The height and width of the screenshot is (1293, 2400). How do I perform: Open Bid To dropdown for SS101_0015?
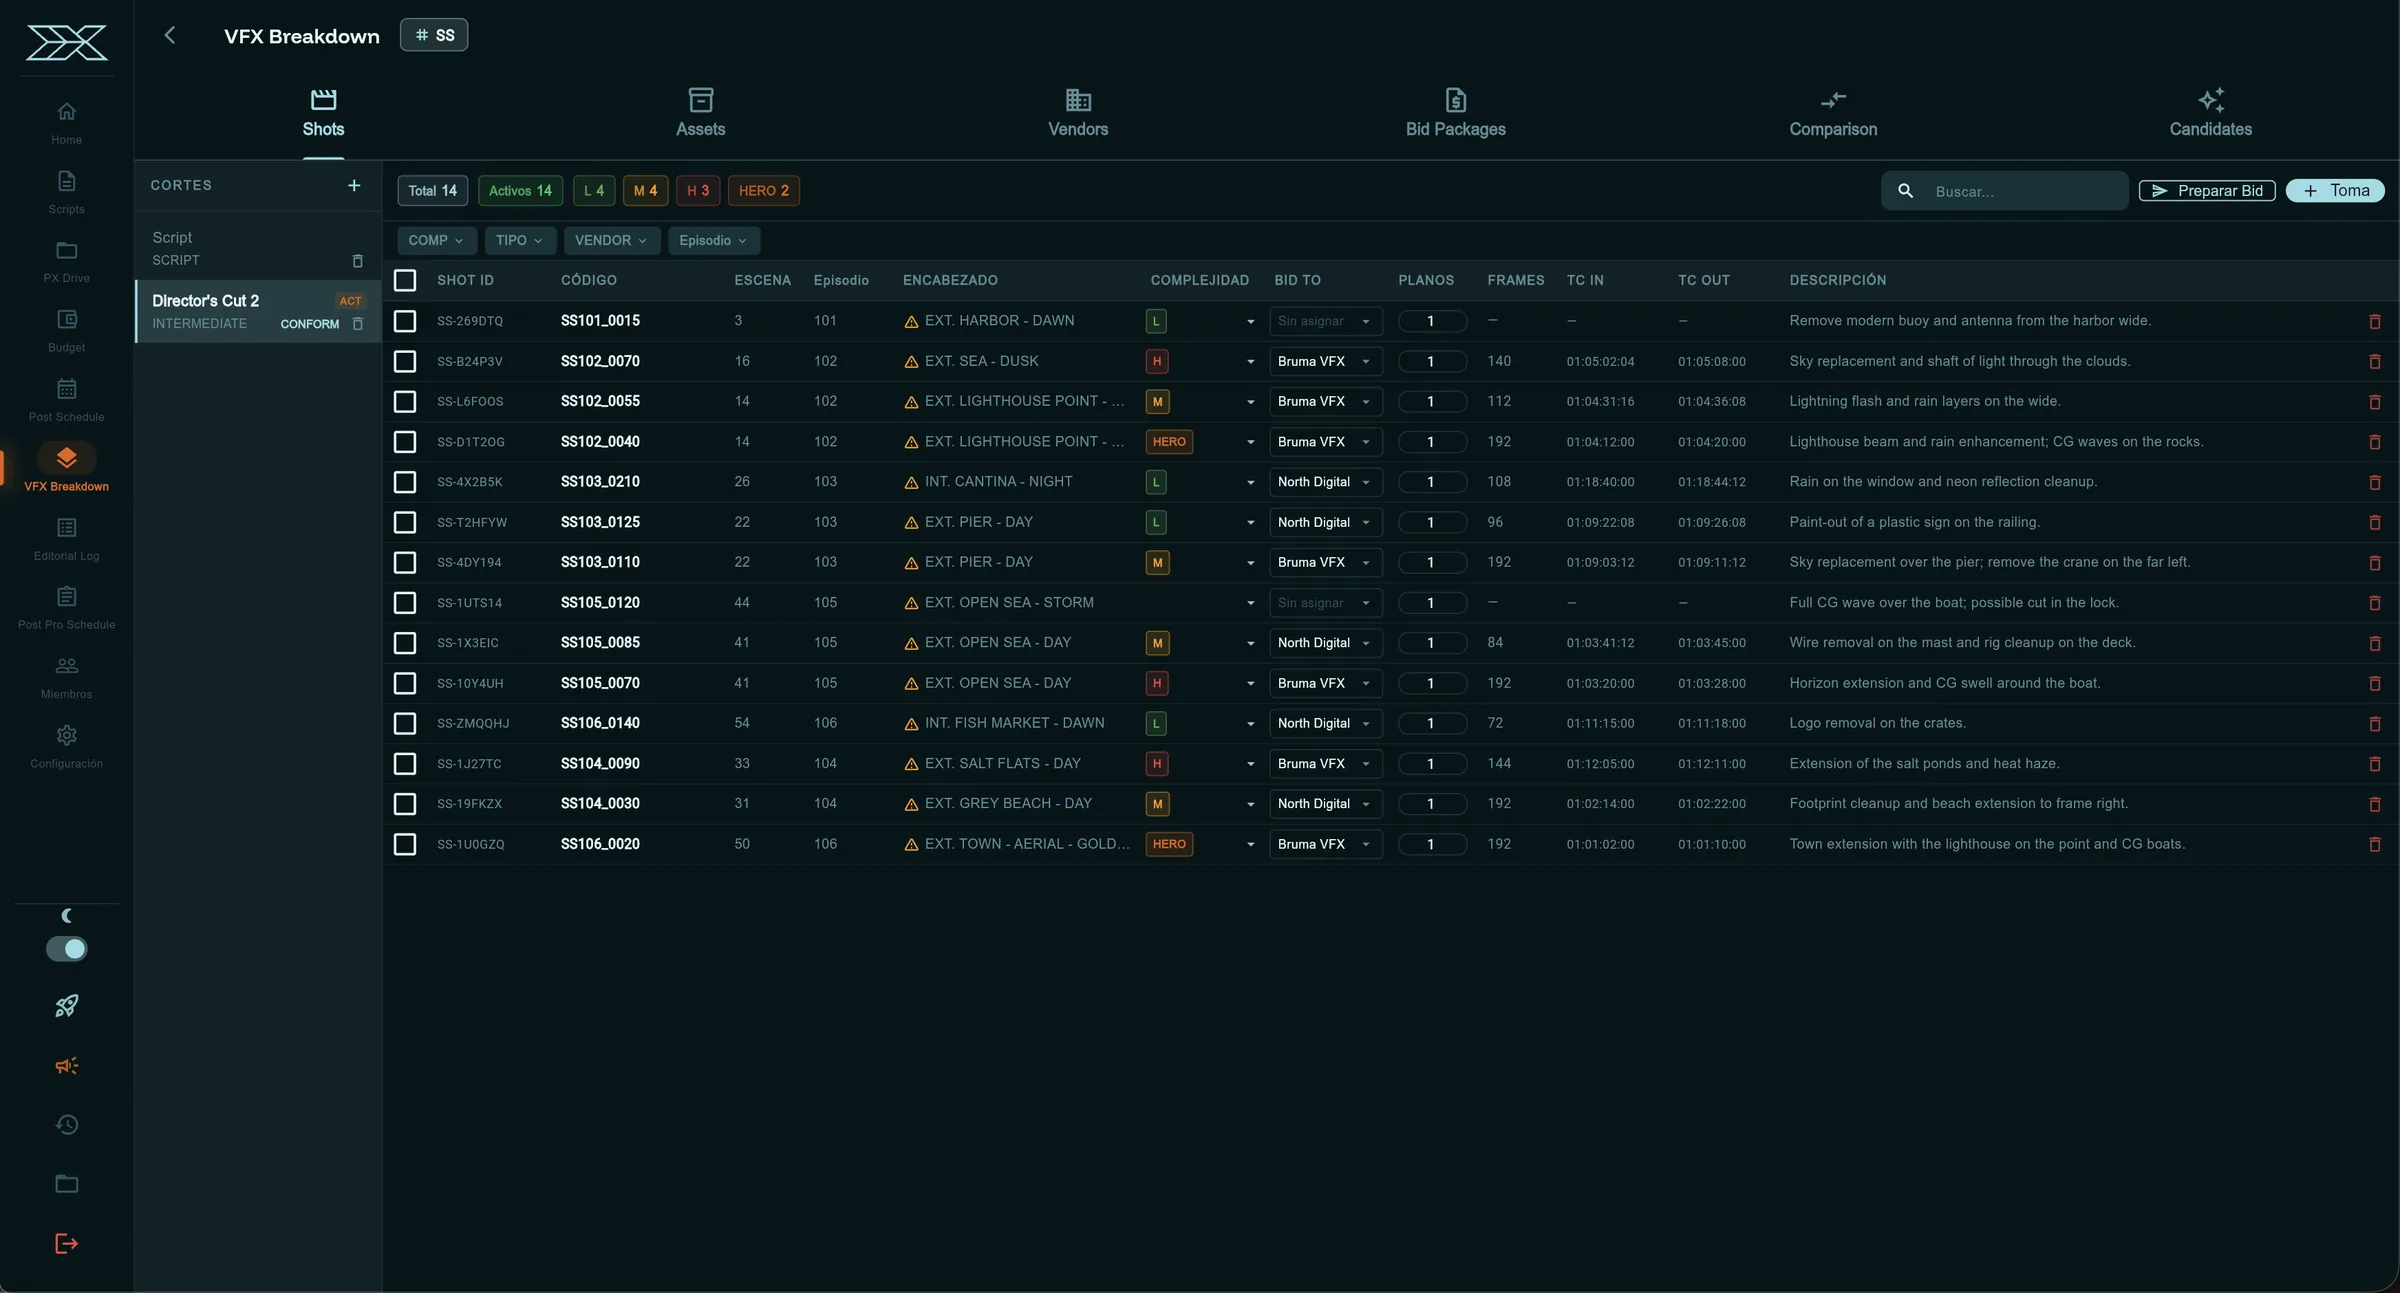[1325, 321]
